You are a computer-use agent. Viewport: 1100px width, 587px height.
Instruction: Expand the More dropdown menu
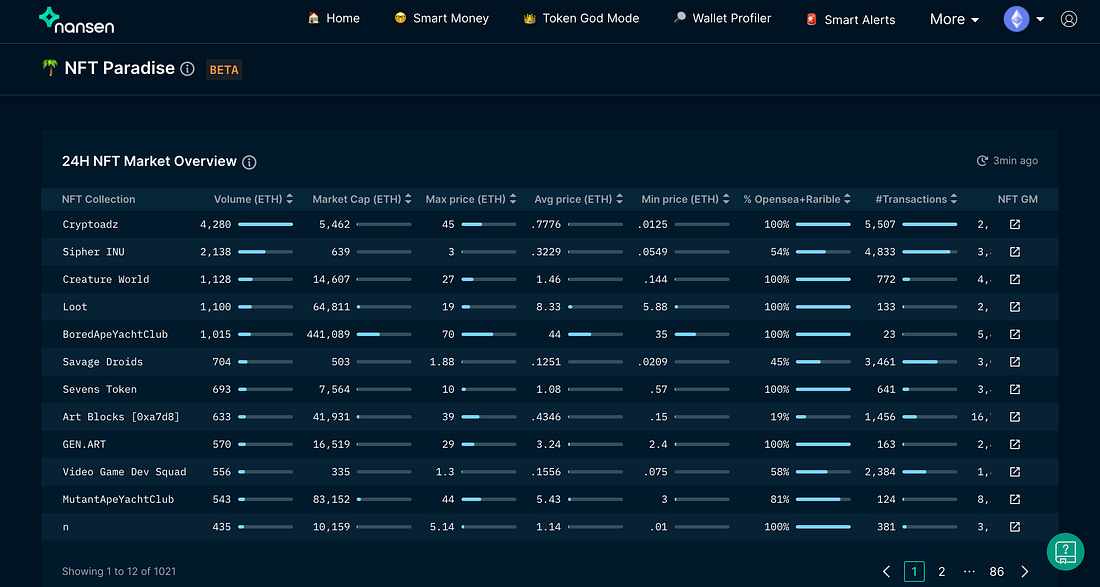point(954,19)
